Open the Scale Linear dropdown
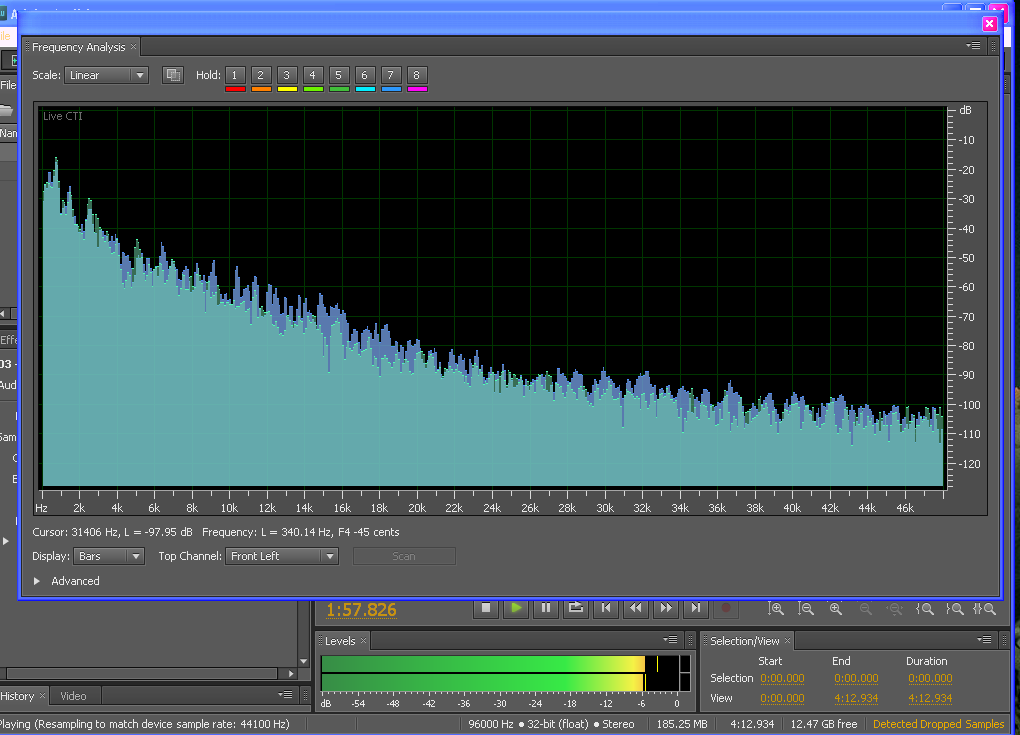The height and width of the screenshot is (735, 1020). click(x=106, y=75)
